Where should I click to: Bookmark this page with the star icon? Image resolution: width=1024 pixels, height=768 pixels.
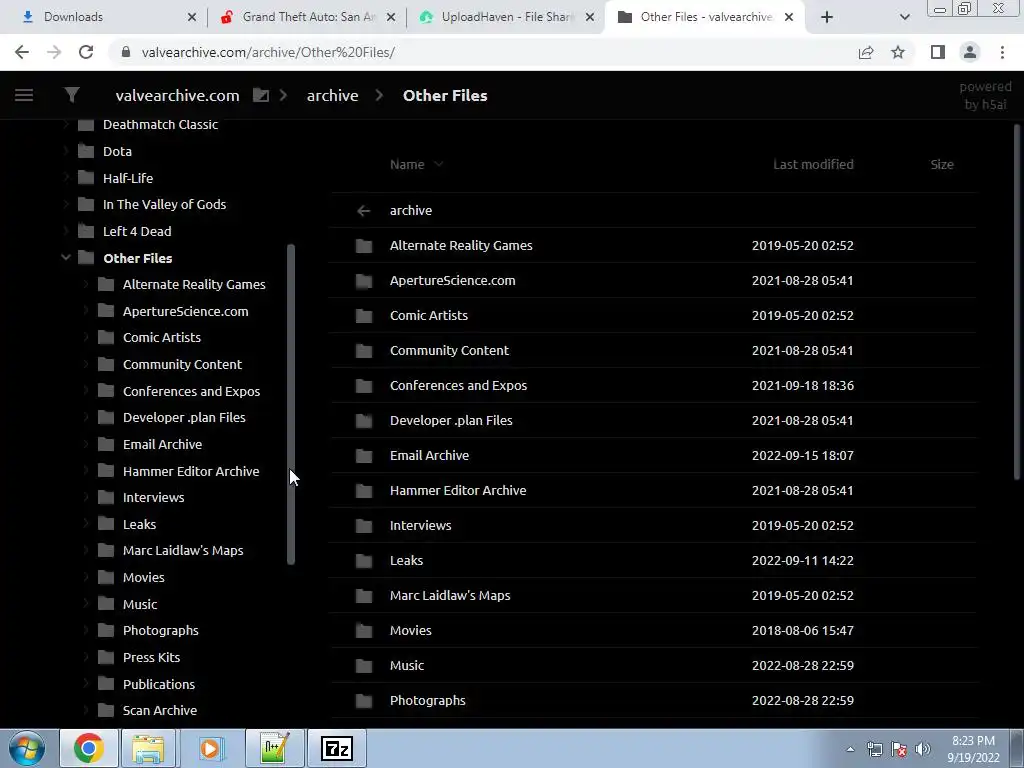click(x=898, y=52)
